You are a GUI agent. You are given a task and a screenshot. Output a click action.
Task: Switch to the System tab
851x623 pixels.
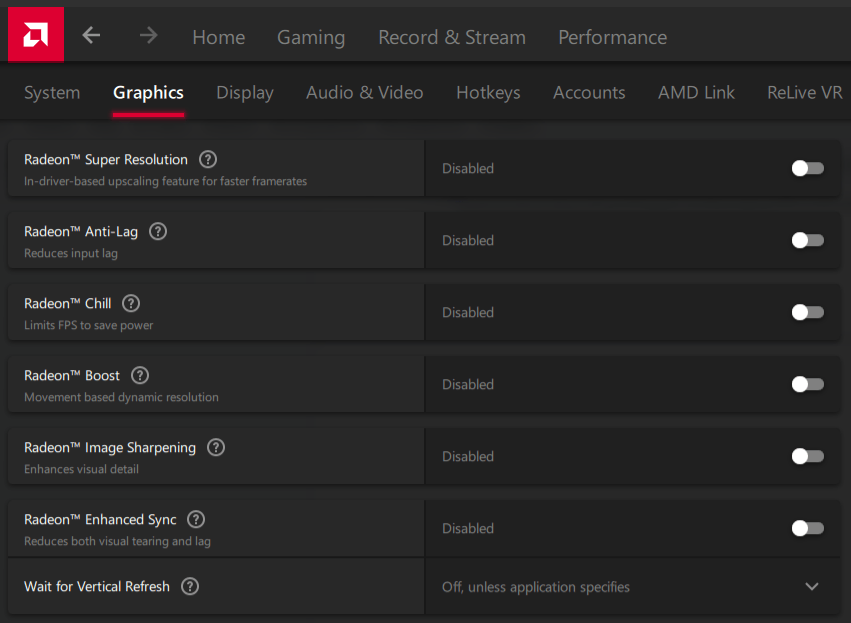click(x=52, y=93)
